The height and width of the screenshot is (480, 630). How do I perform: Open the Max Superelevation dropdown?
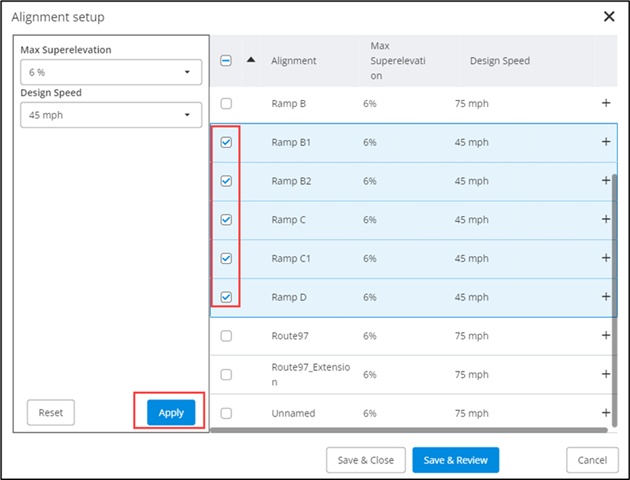[x=111, y=72]
